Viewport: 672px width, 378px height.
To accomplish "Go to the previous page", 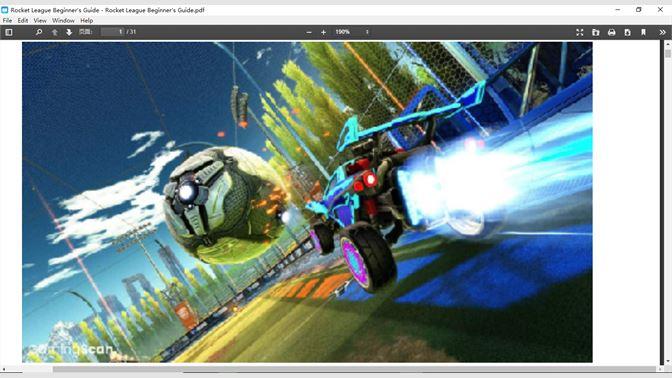I will [x=54, y=32].
